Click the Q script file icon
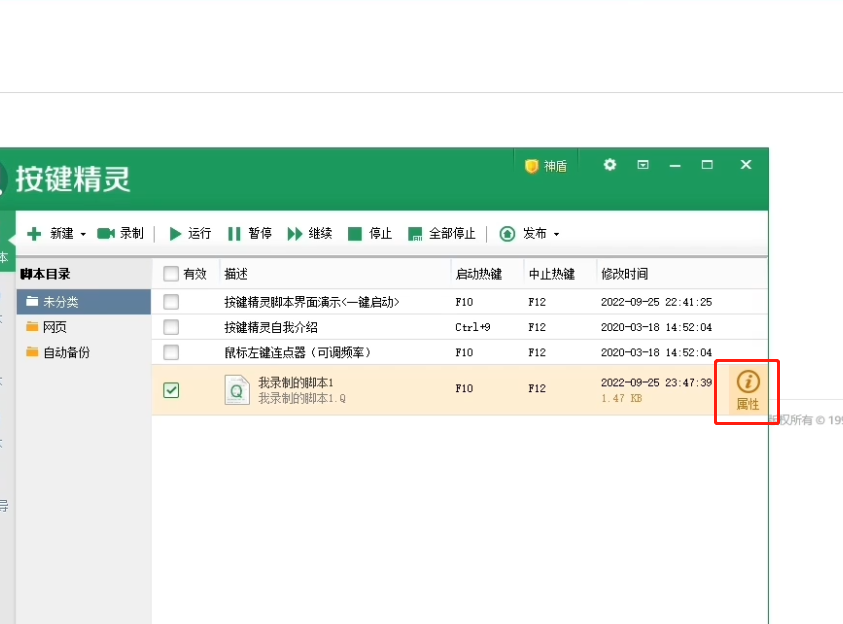 [237, 390]
